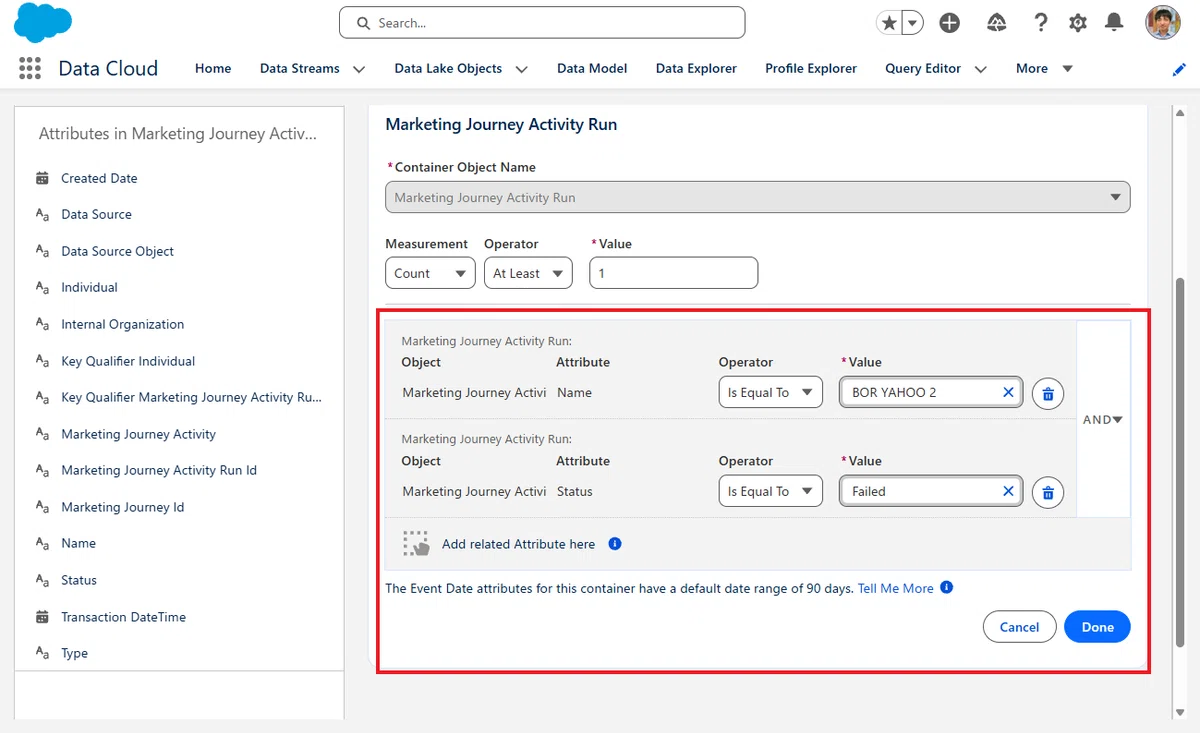This screenshot has width=1200, height=733.
Task: Click the Done button
Action: (x=1097, y=627)
